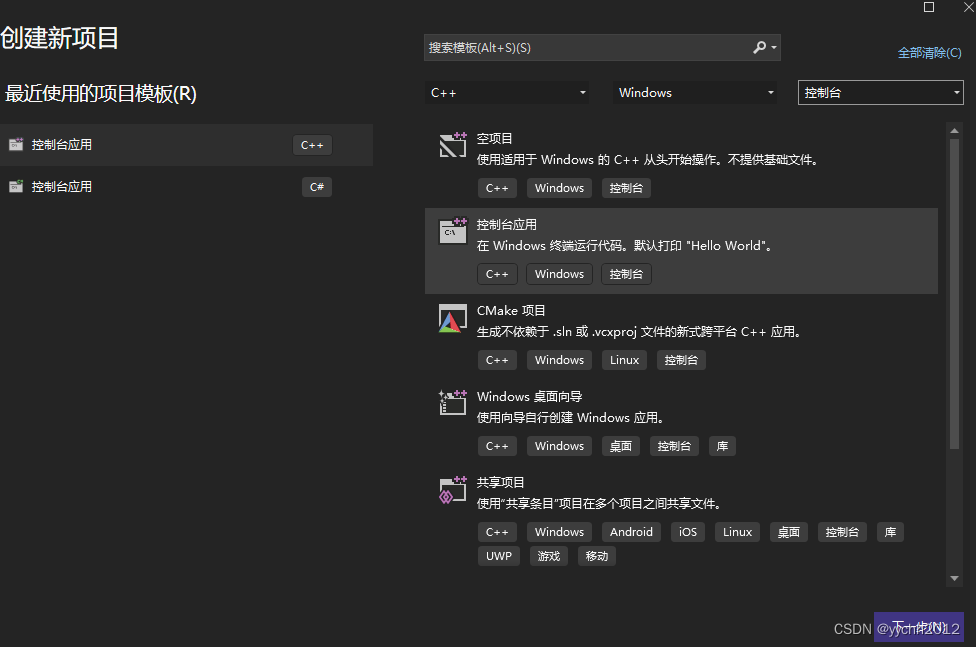Screen dimensions: 976x647
Task: Open the C++ language dropdown
Action: pyautogui.click(x=507, y=92)
